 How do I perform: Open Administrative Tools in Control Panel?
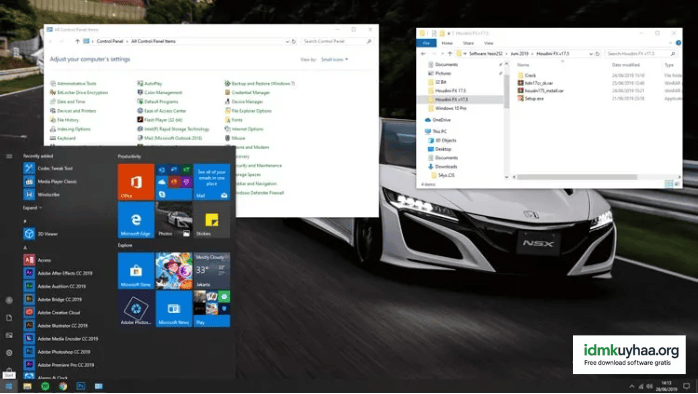(73, 84)
